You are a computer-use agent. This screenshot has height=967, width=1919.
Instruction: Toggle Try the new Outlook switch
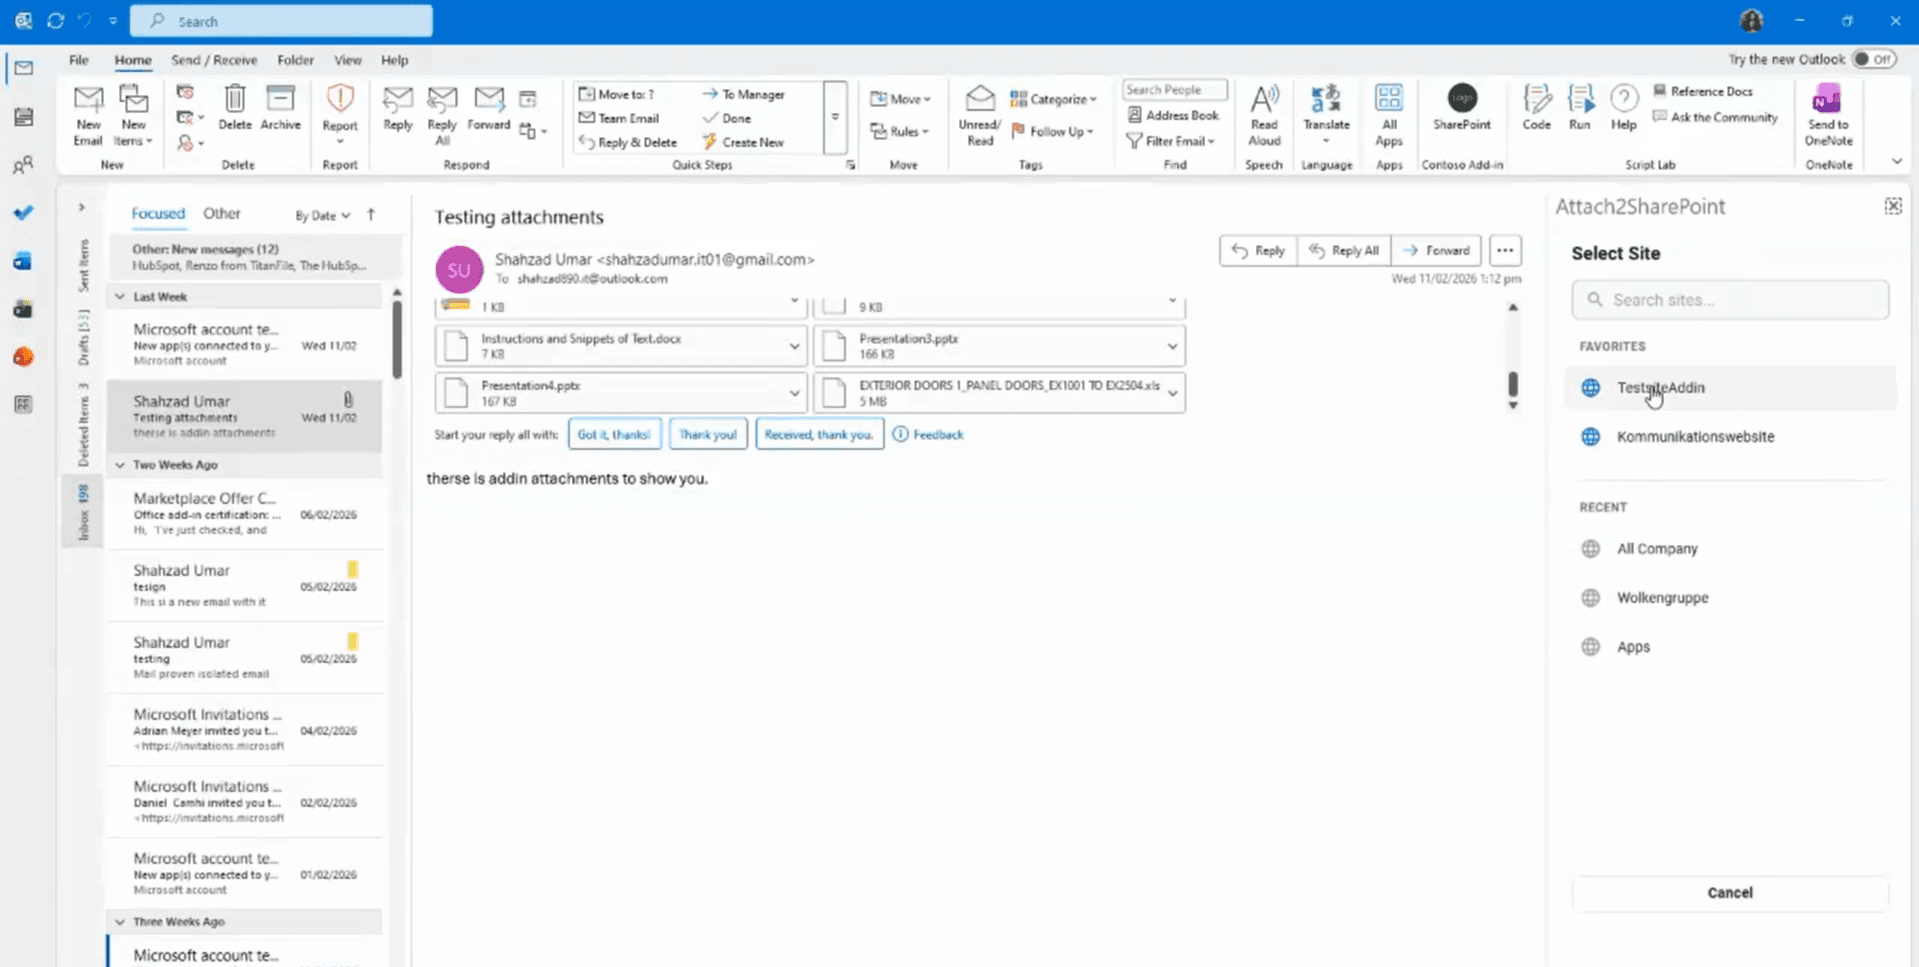pyautogui.click(x=1873, y=59)
